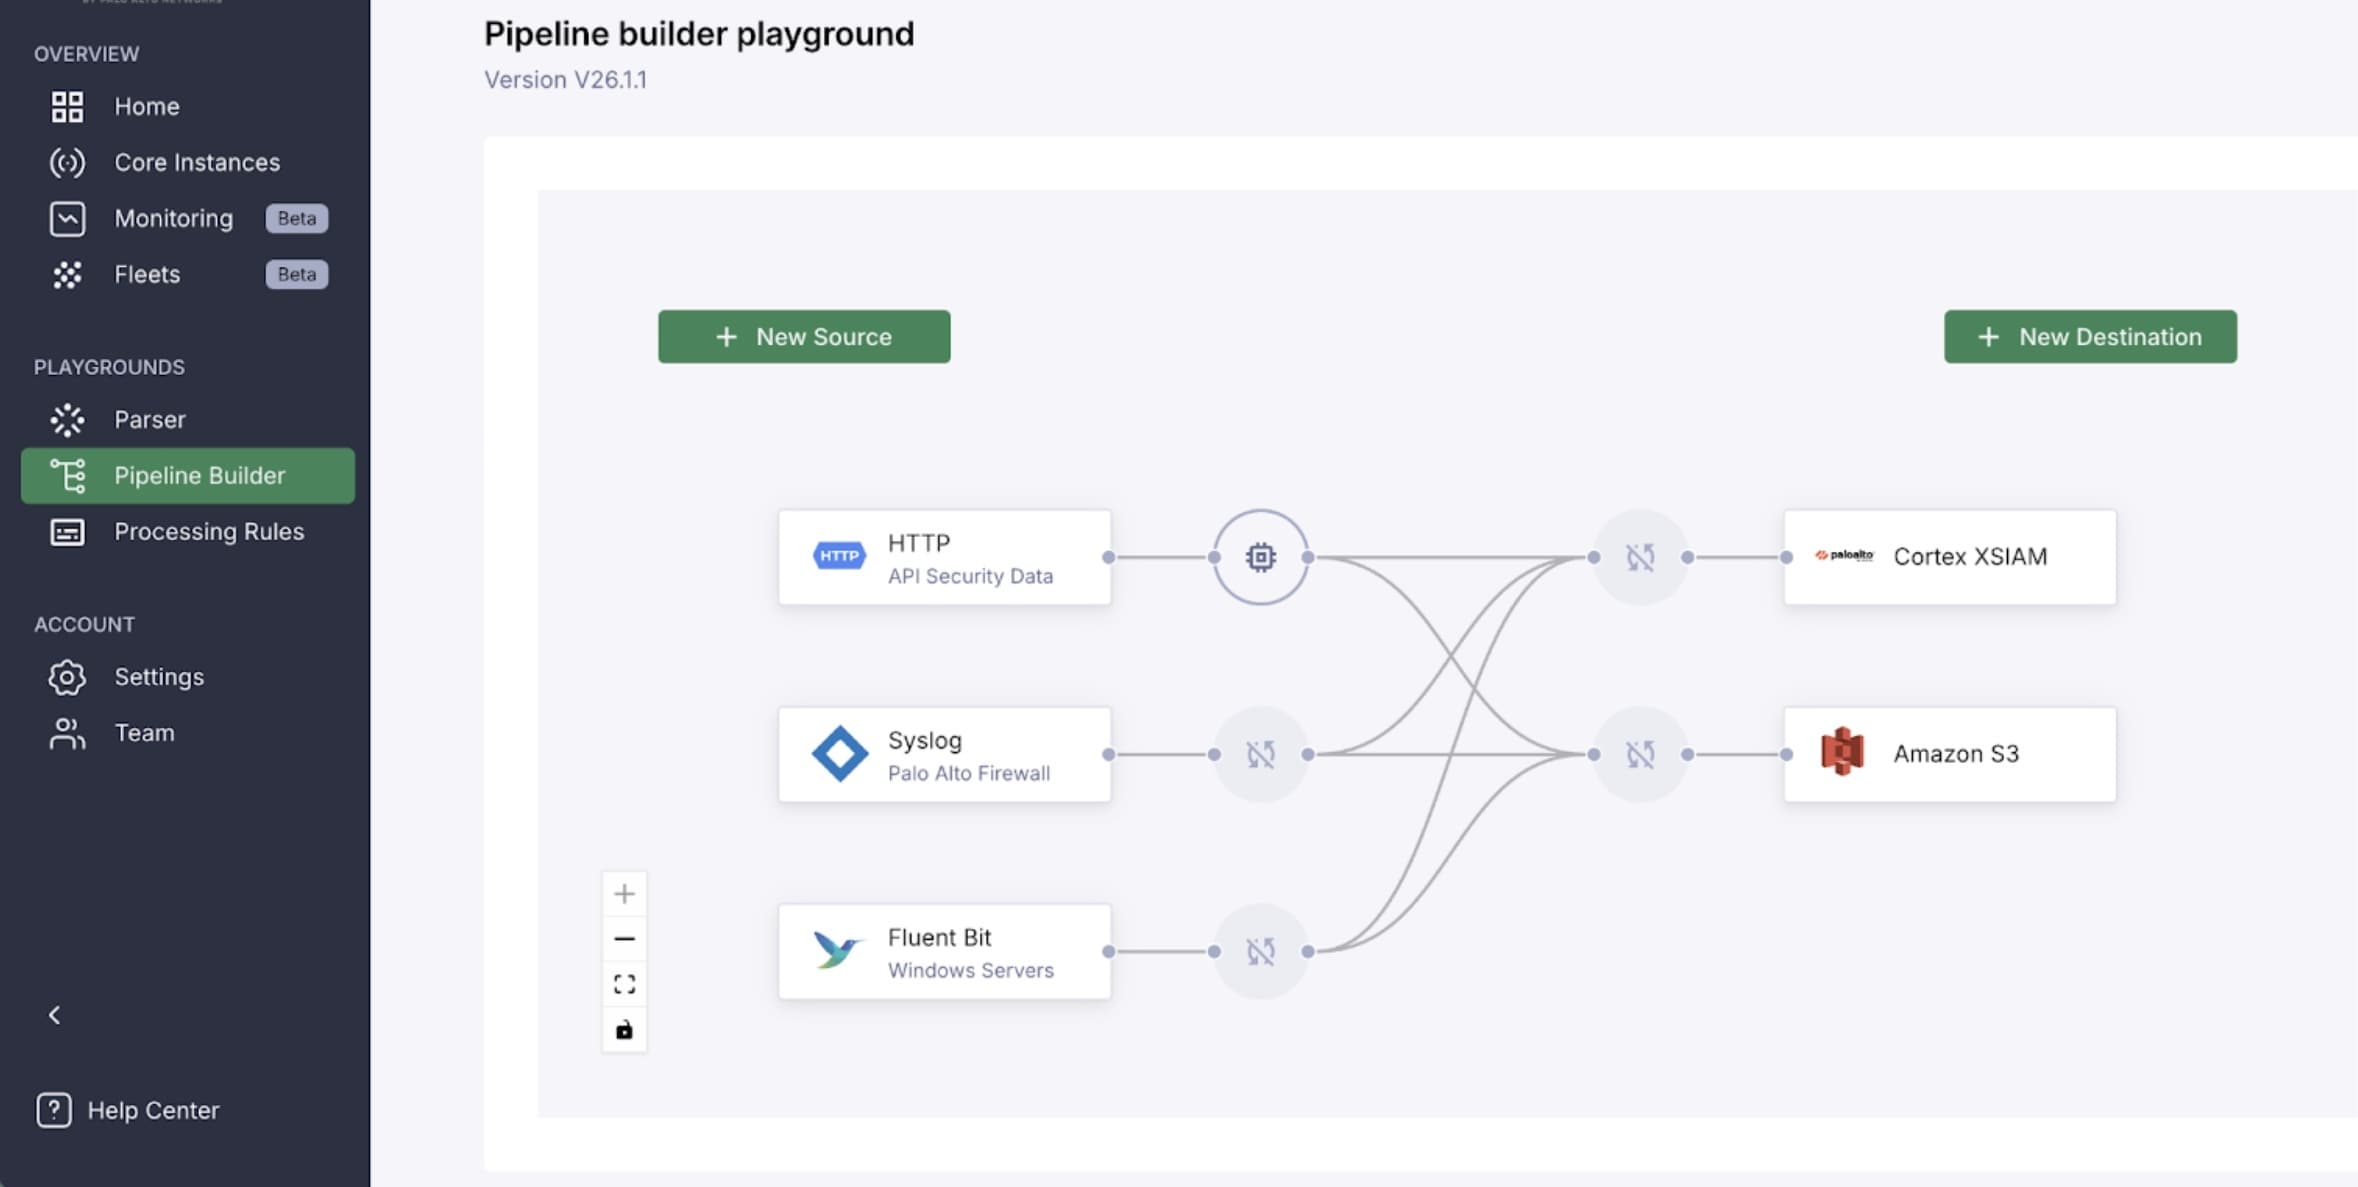Select the Amazon S3 destination node
The image size is (2358, 1187).
(1949, 754)
